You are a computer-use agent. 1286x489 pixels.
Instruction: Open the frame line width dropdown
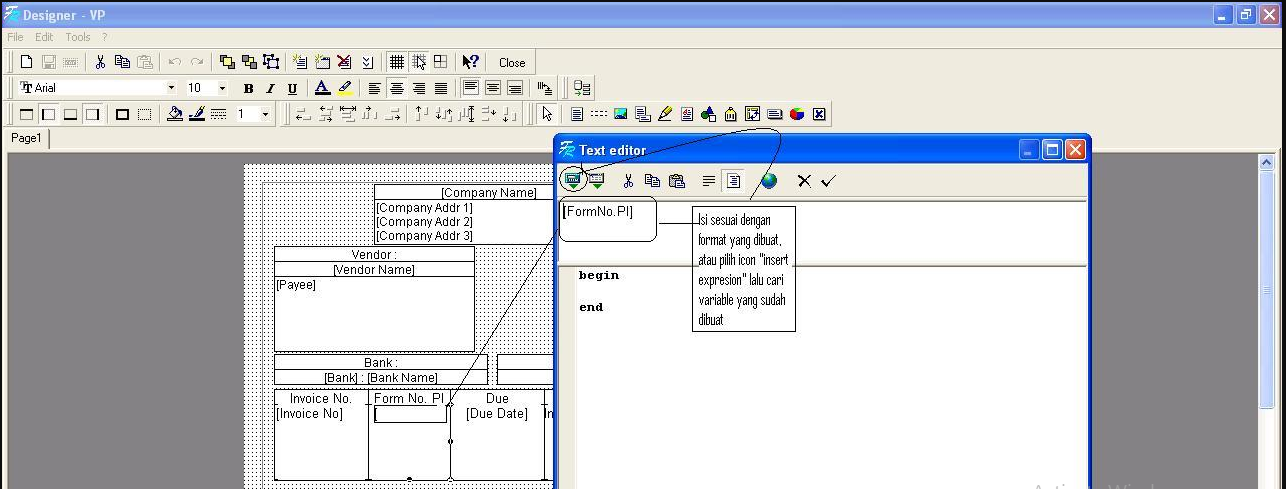coord(265,114)
